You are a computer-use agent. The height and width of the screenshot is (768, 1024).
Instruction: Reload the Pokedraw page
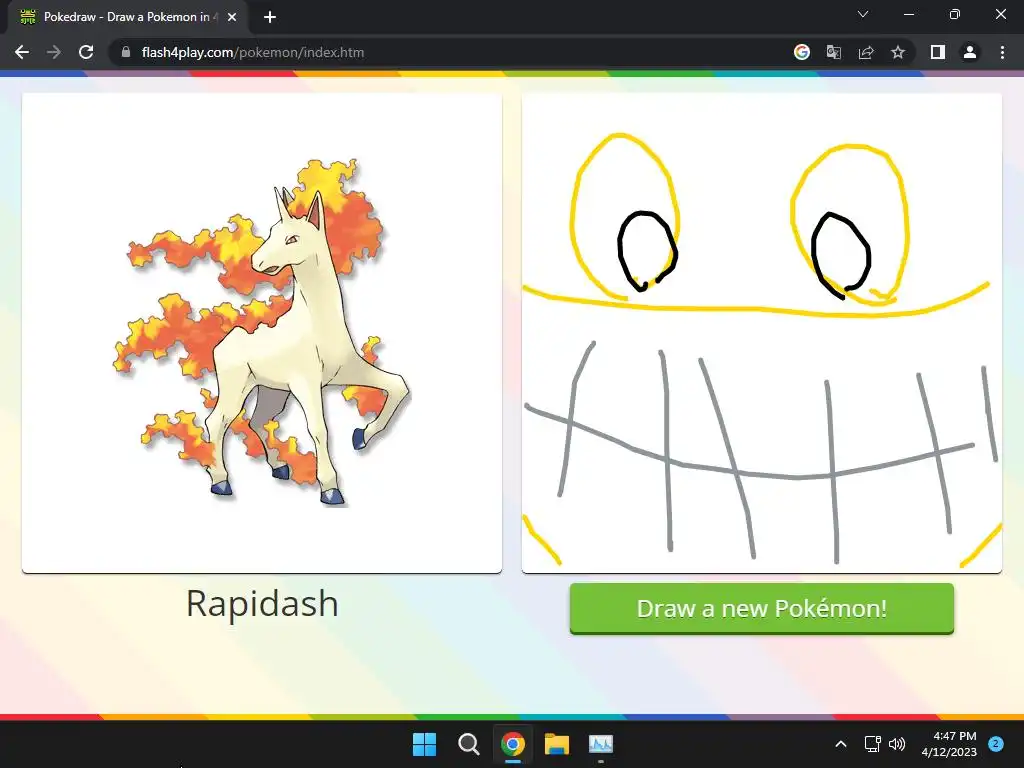click(x=86, y=52)
